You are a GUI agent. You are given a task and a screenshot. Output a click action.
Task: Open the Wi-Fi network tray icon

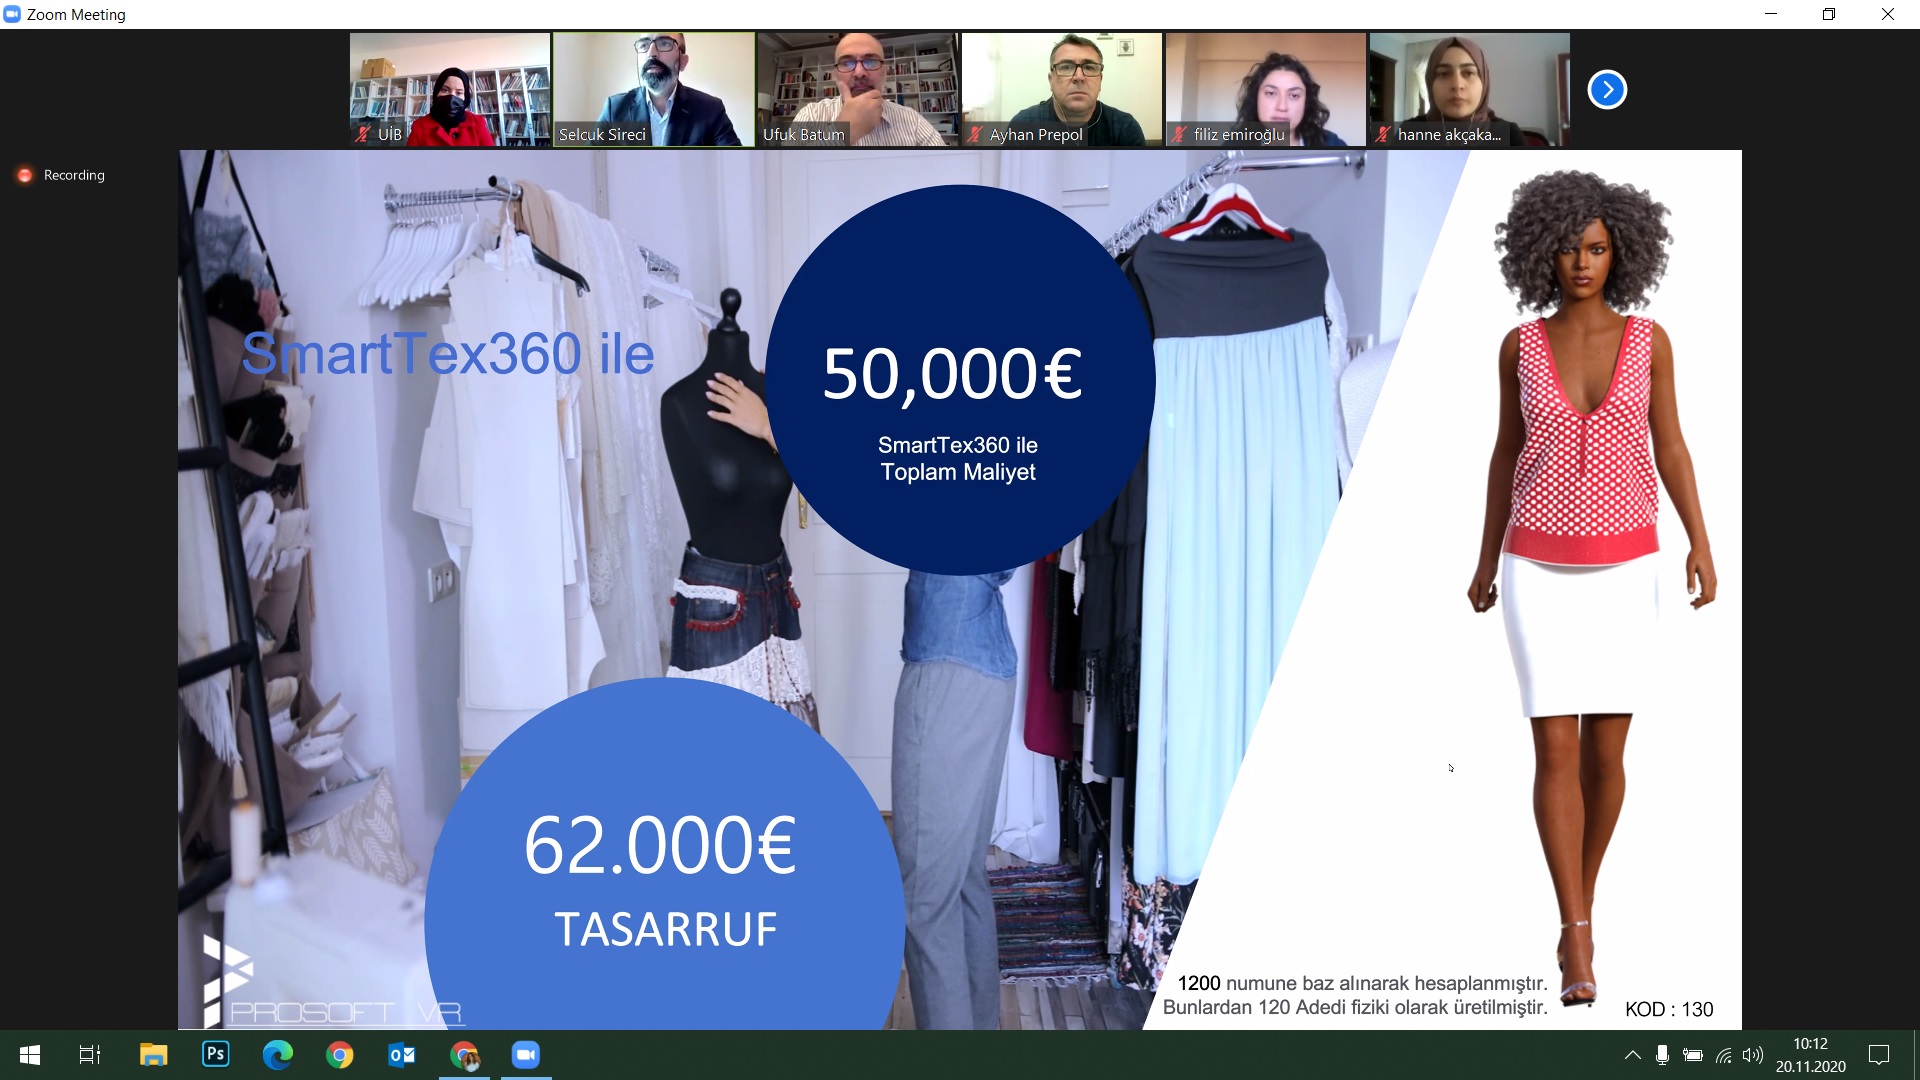tap(1723, 1055)
